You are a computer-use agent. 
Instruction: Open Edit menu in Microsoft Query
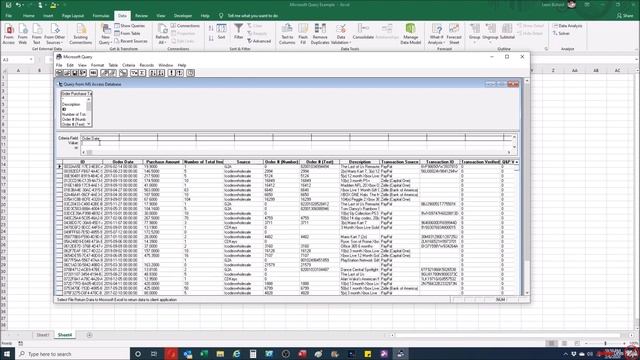click(x=70, y=65)
